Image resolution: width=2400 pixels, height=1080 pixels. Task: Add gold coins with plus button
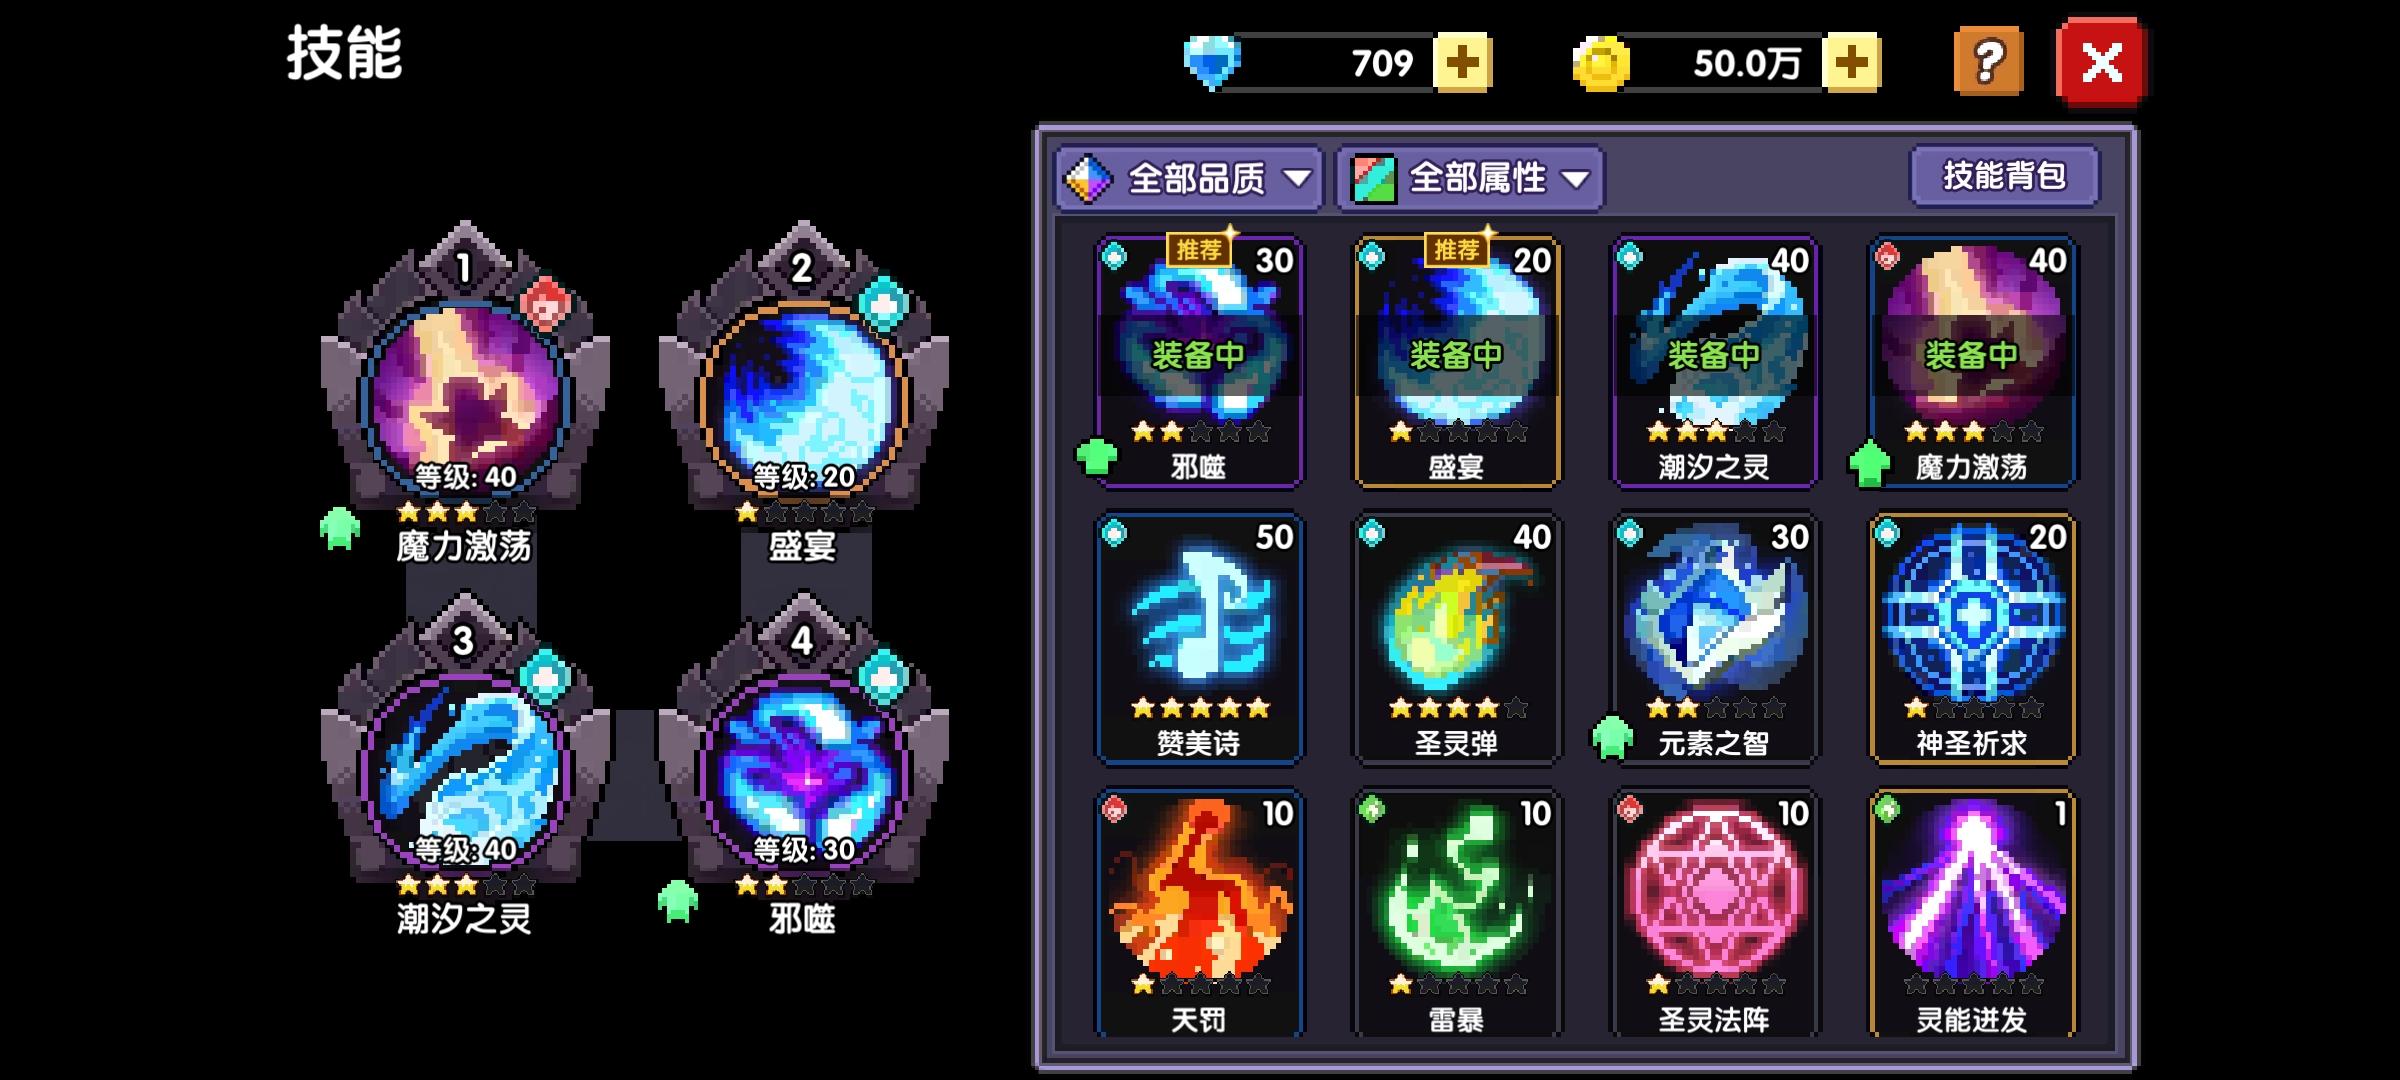tap(1851, 63)
